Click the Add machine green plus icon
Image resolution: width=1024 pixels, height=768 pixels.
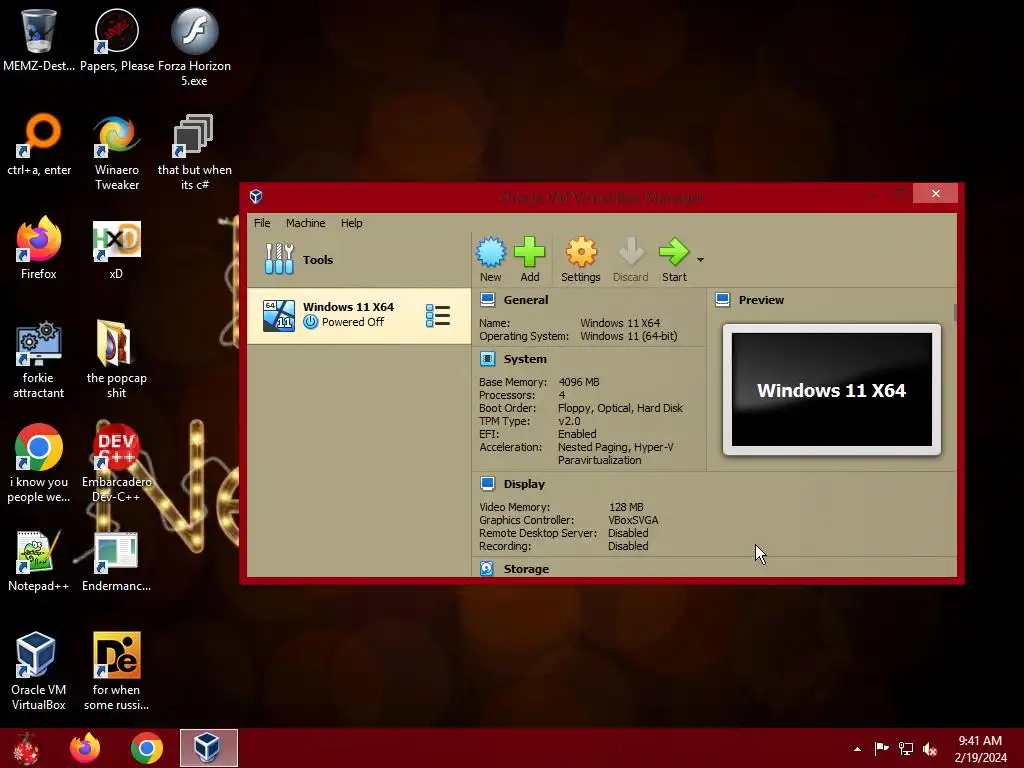coord(530,260)
